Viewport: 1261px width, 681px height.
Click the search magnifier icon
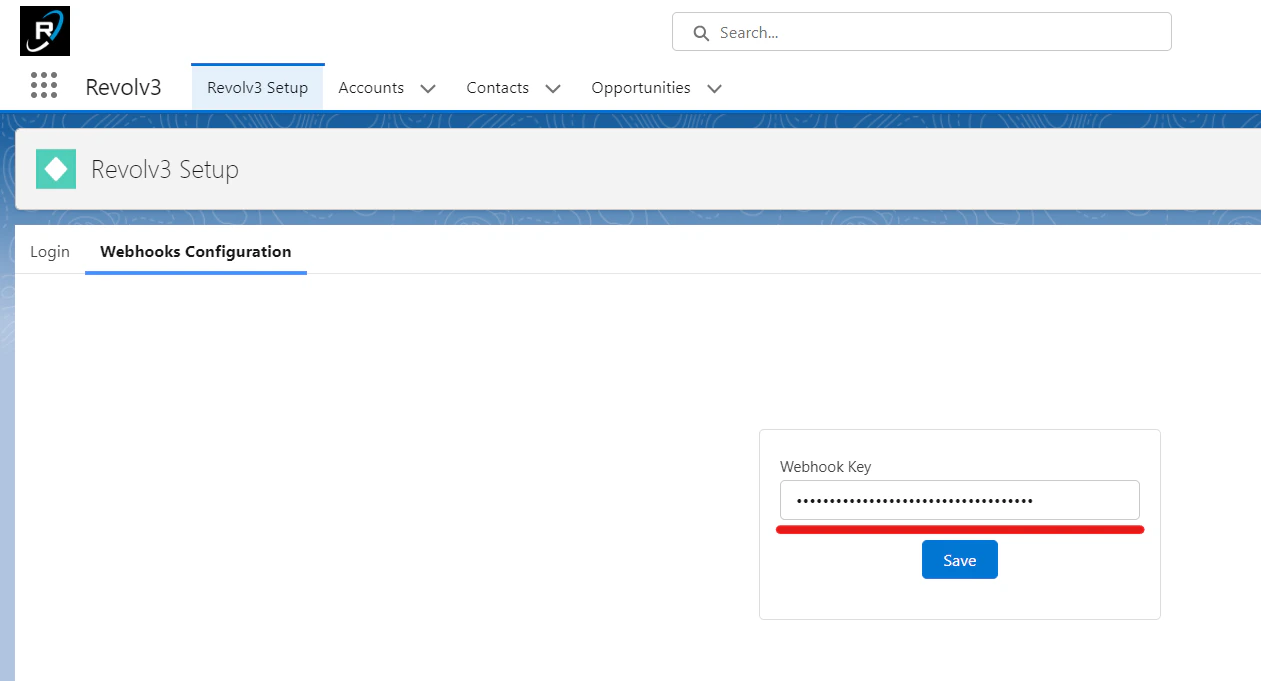point(702,33)
